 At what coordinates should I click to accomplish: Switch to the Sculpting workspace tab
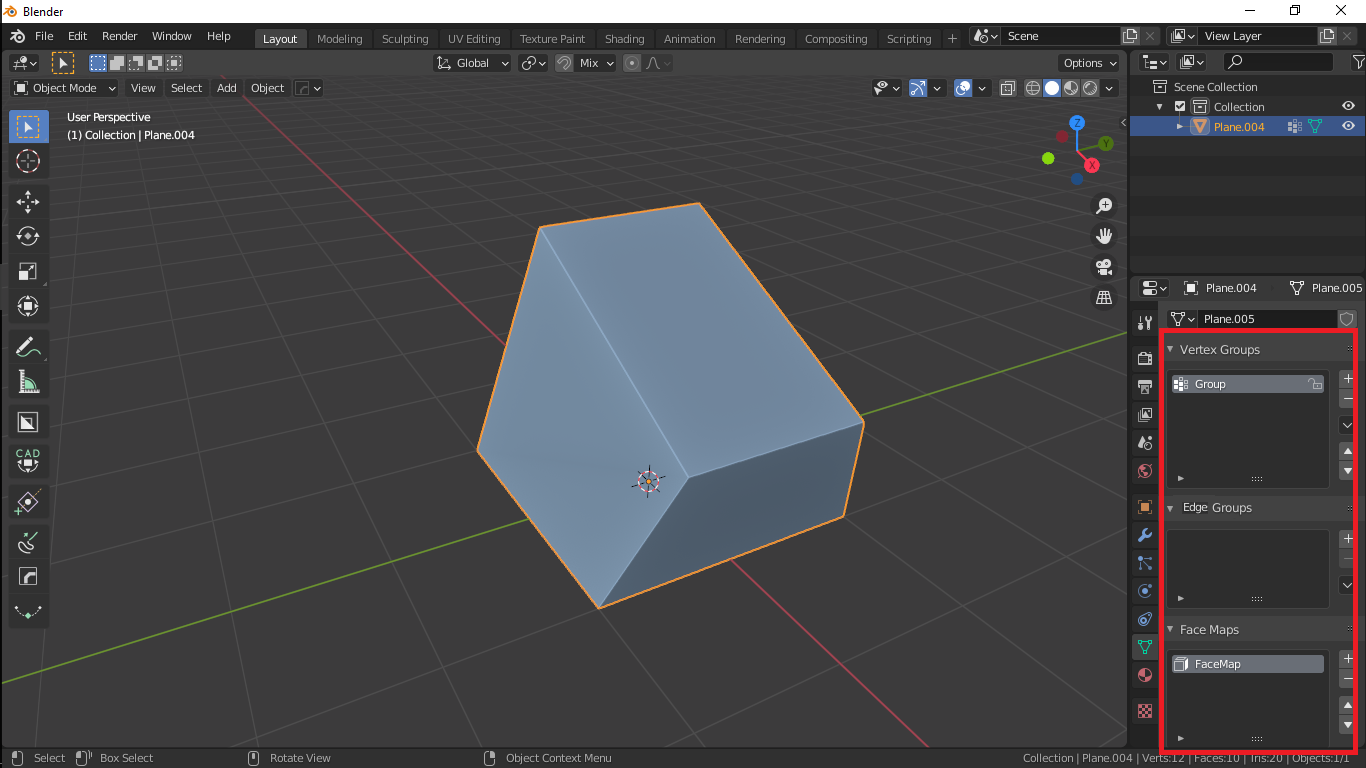pyautogui.click(x=405, y=39)
